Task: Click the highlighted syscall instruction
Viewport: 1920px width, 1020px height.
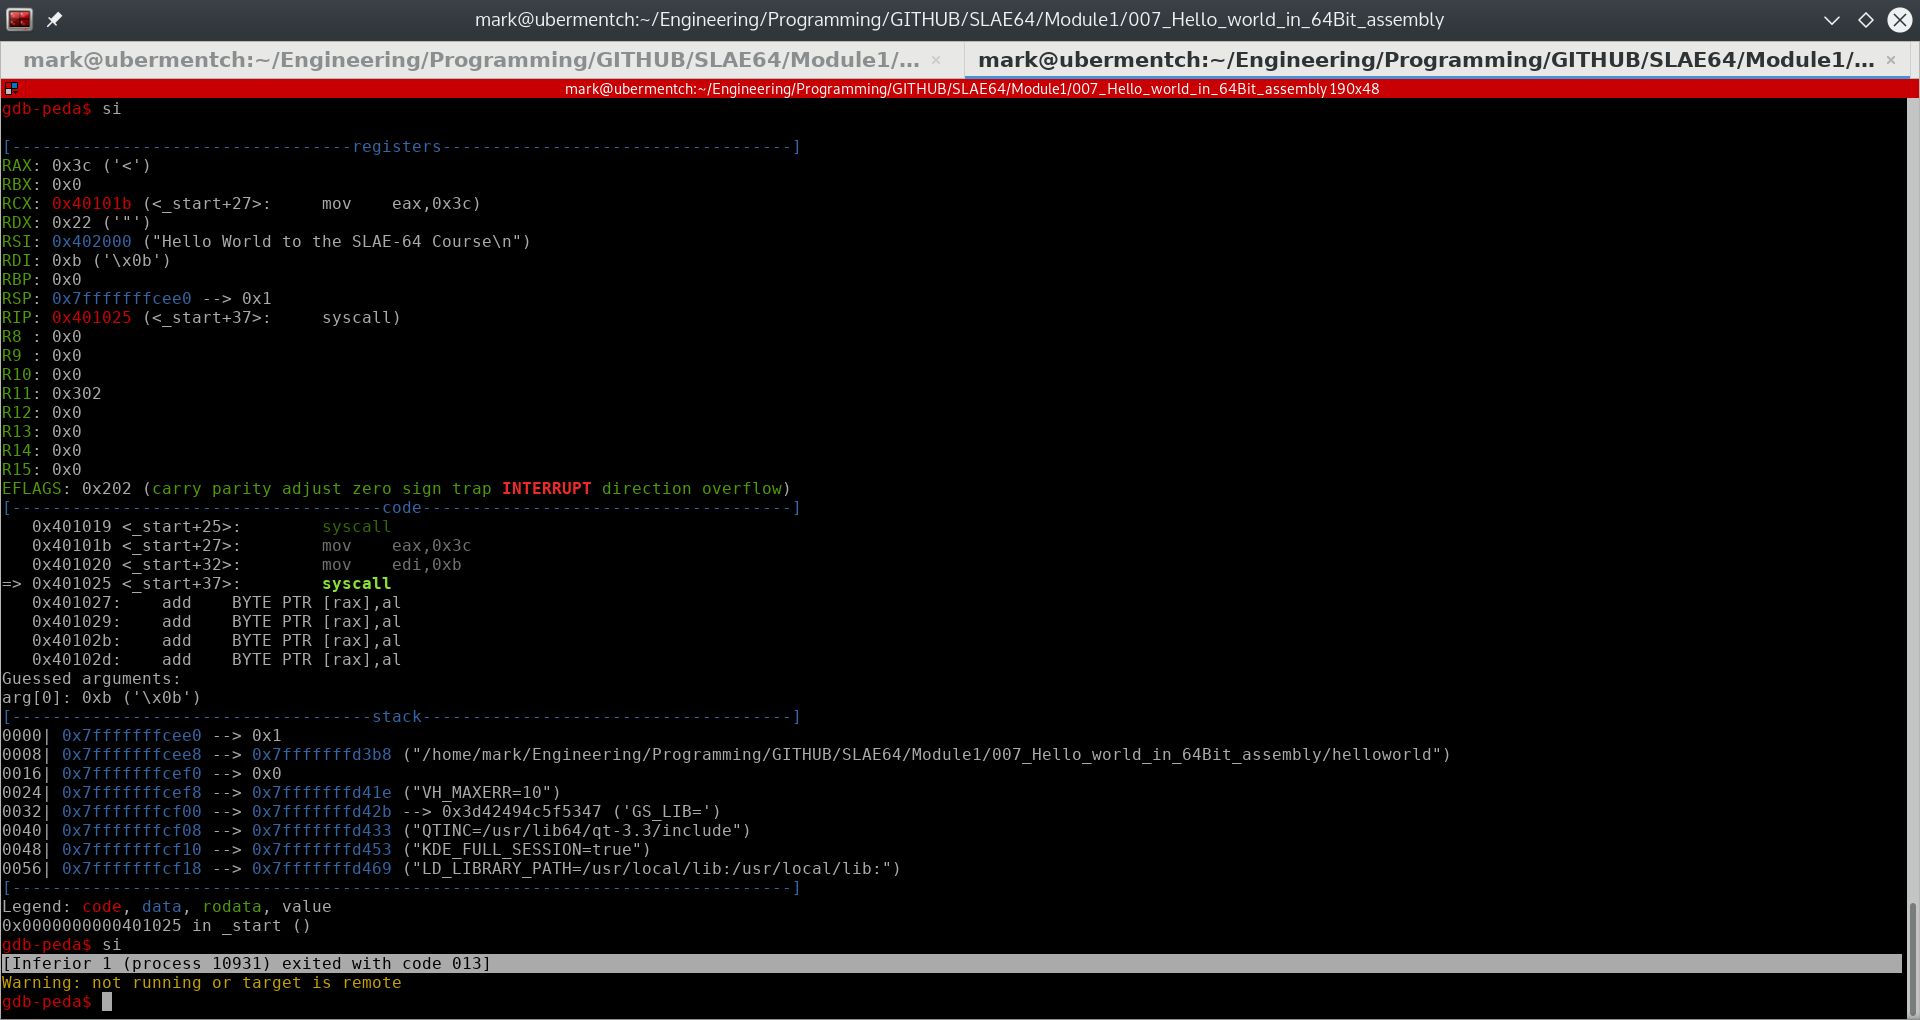Action: coord(356,584)
